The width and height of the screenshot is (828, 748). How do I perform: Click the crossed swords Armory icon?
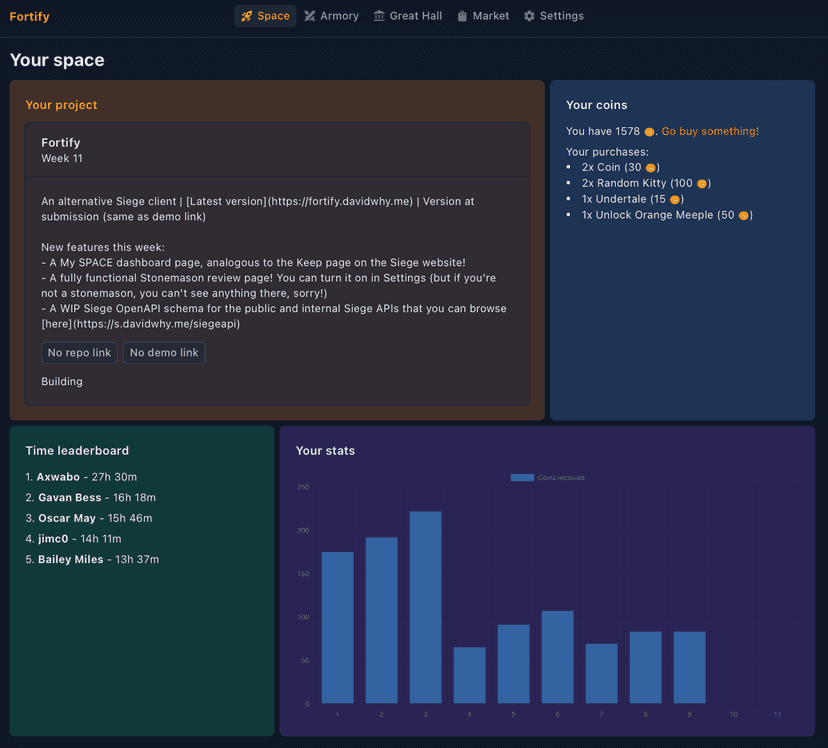[x=310, y=16]
